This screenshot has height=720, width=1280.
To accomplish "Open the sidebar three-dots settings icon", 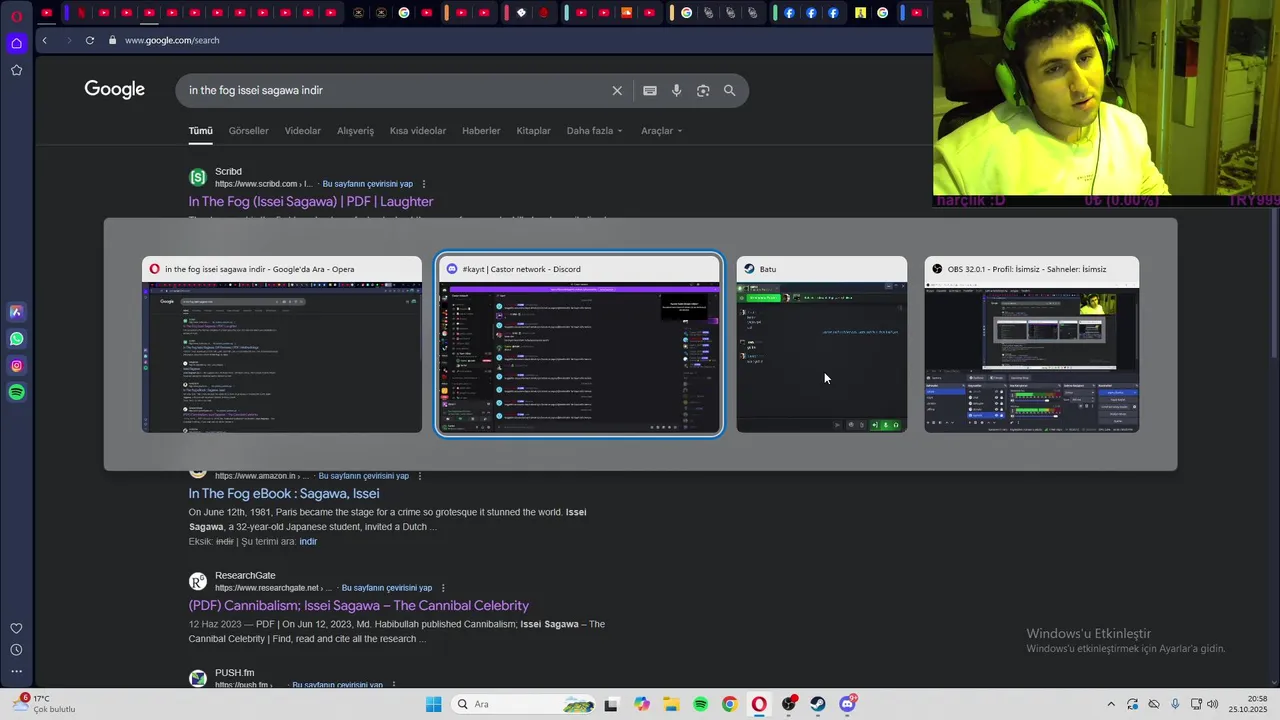I will (x=16, y=672).
